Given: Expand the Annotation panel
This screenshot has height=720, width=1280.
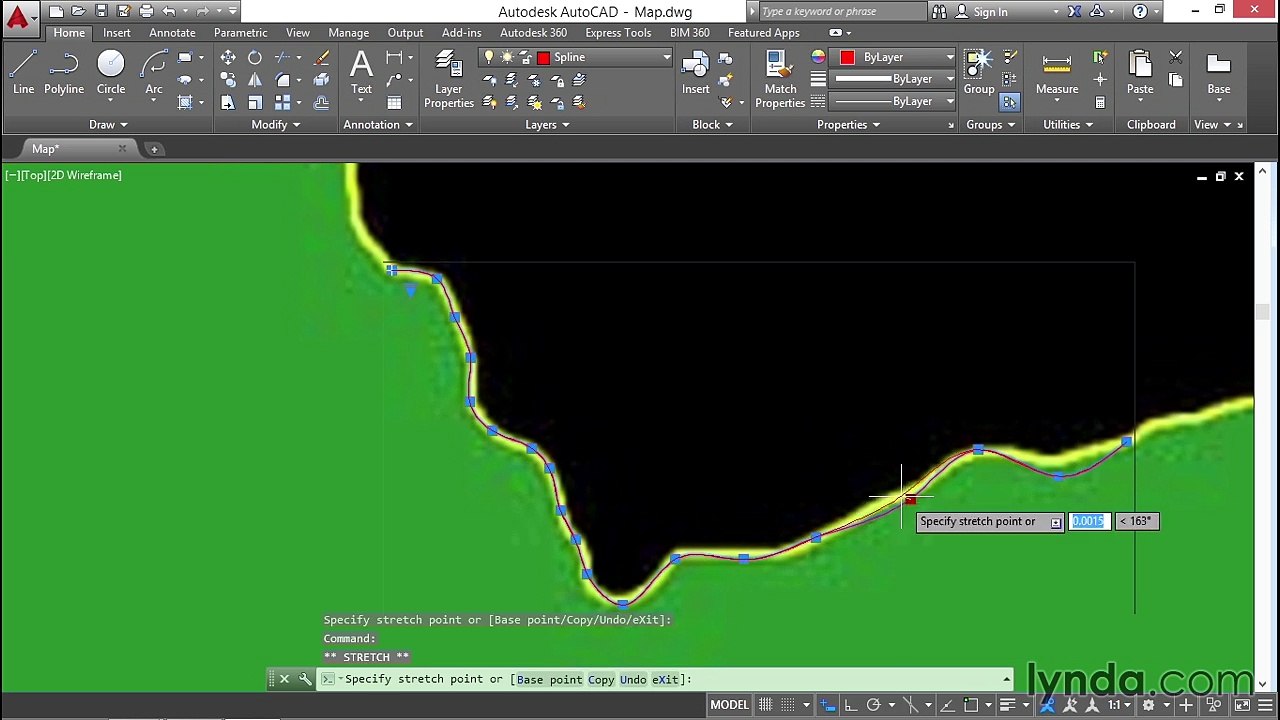Looking at the screenshot, I should 378,125.
